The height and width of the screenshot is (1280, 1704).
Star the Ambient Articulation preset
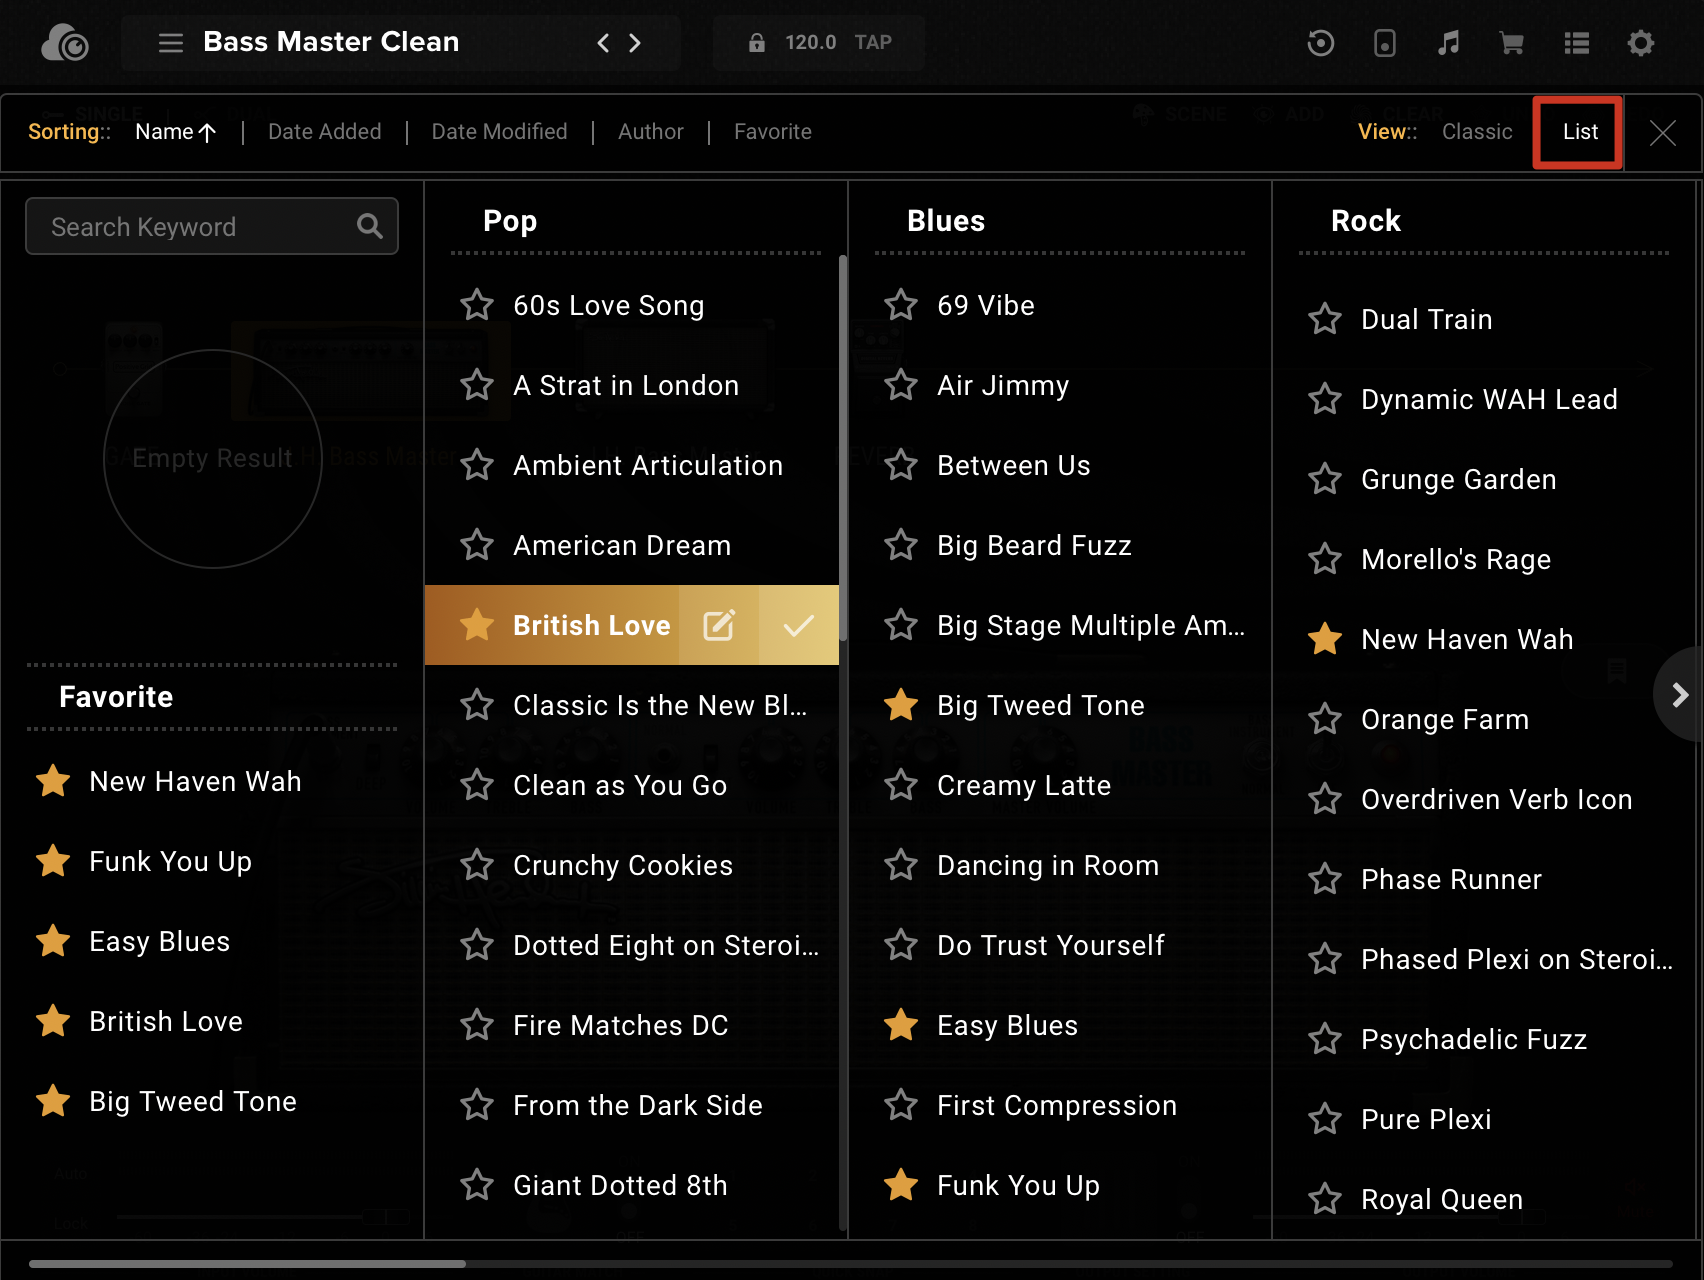tap(477, 465)
